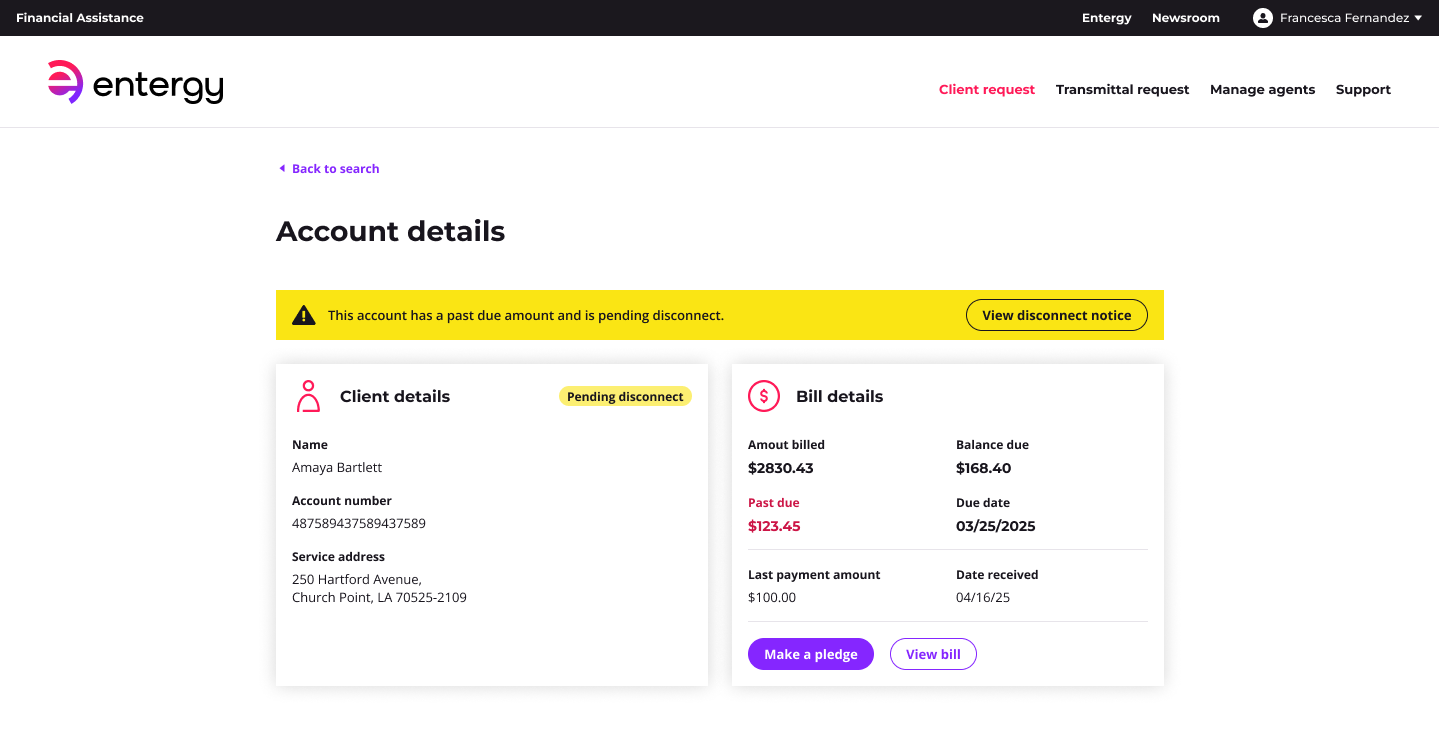Click Financial Assistance in top bar

[x=80, y=18]
